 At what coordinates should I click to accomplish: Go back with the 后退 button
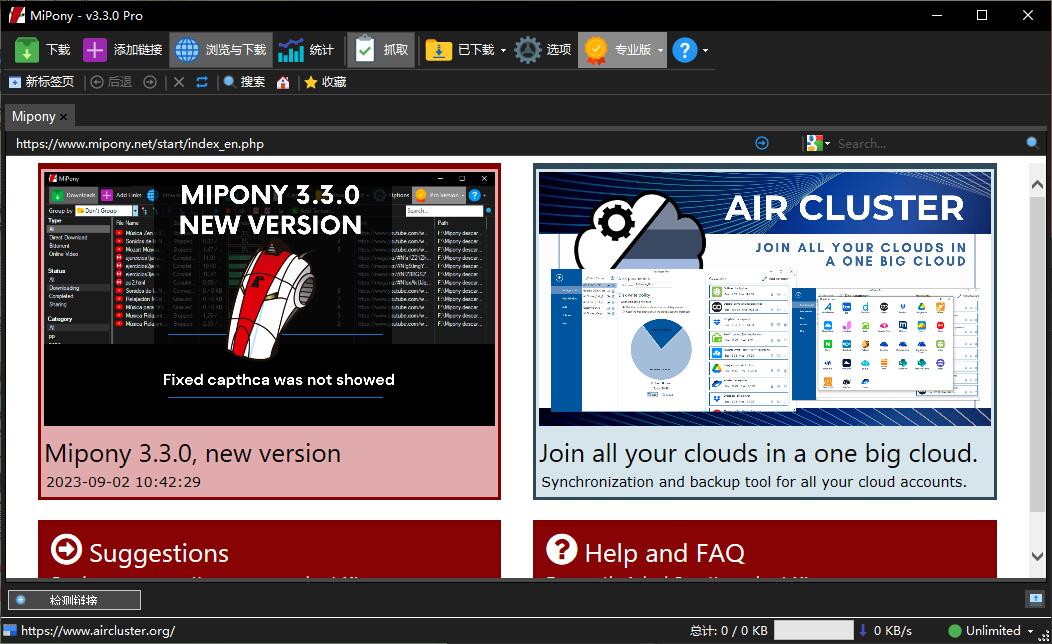(x=111, y=82)
